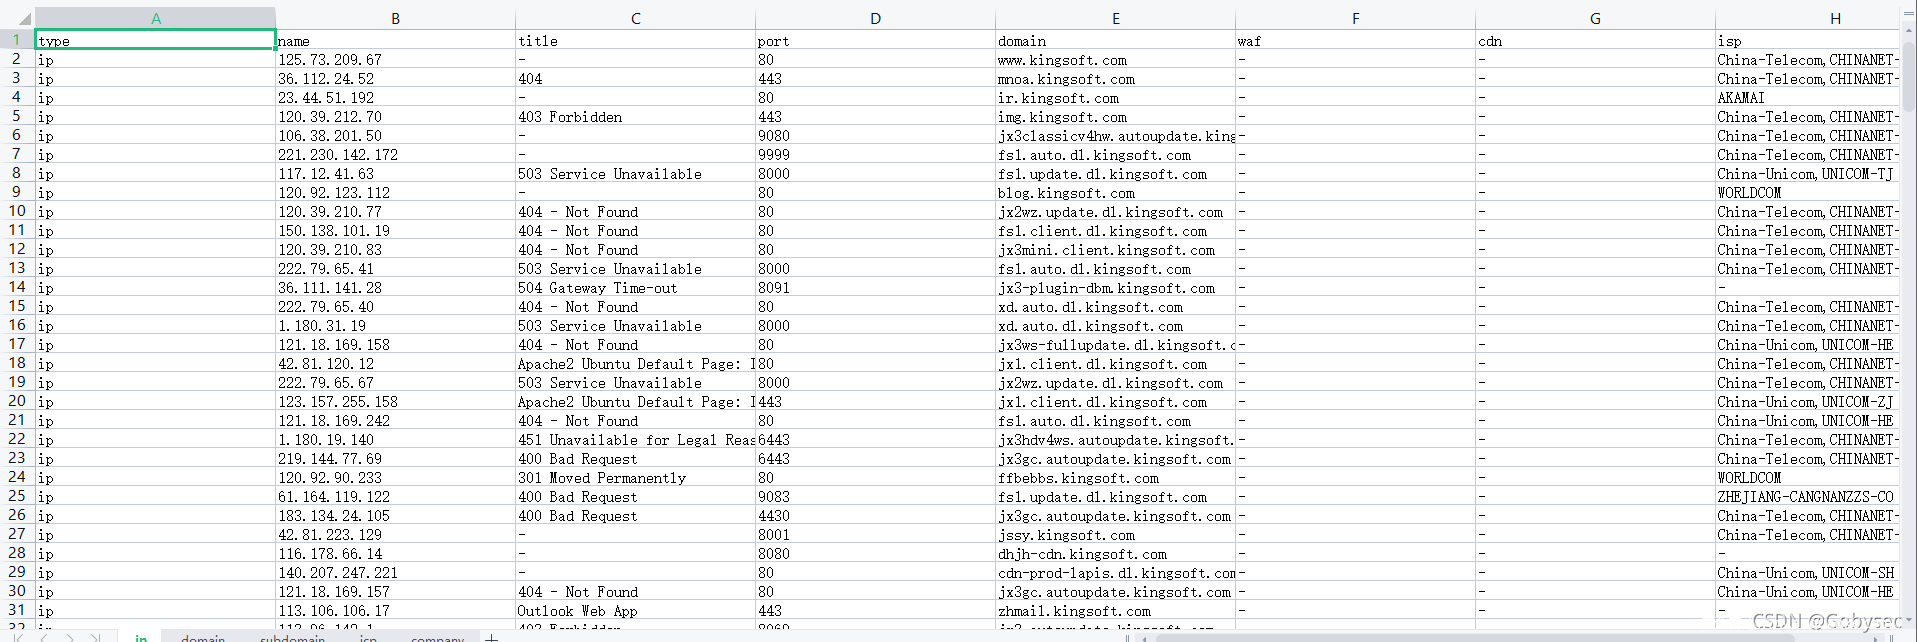Go to the first sheet arrow
1917x642 pixels.
pyautogui.click(x=17, y=636)
